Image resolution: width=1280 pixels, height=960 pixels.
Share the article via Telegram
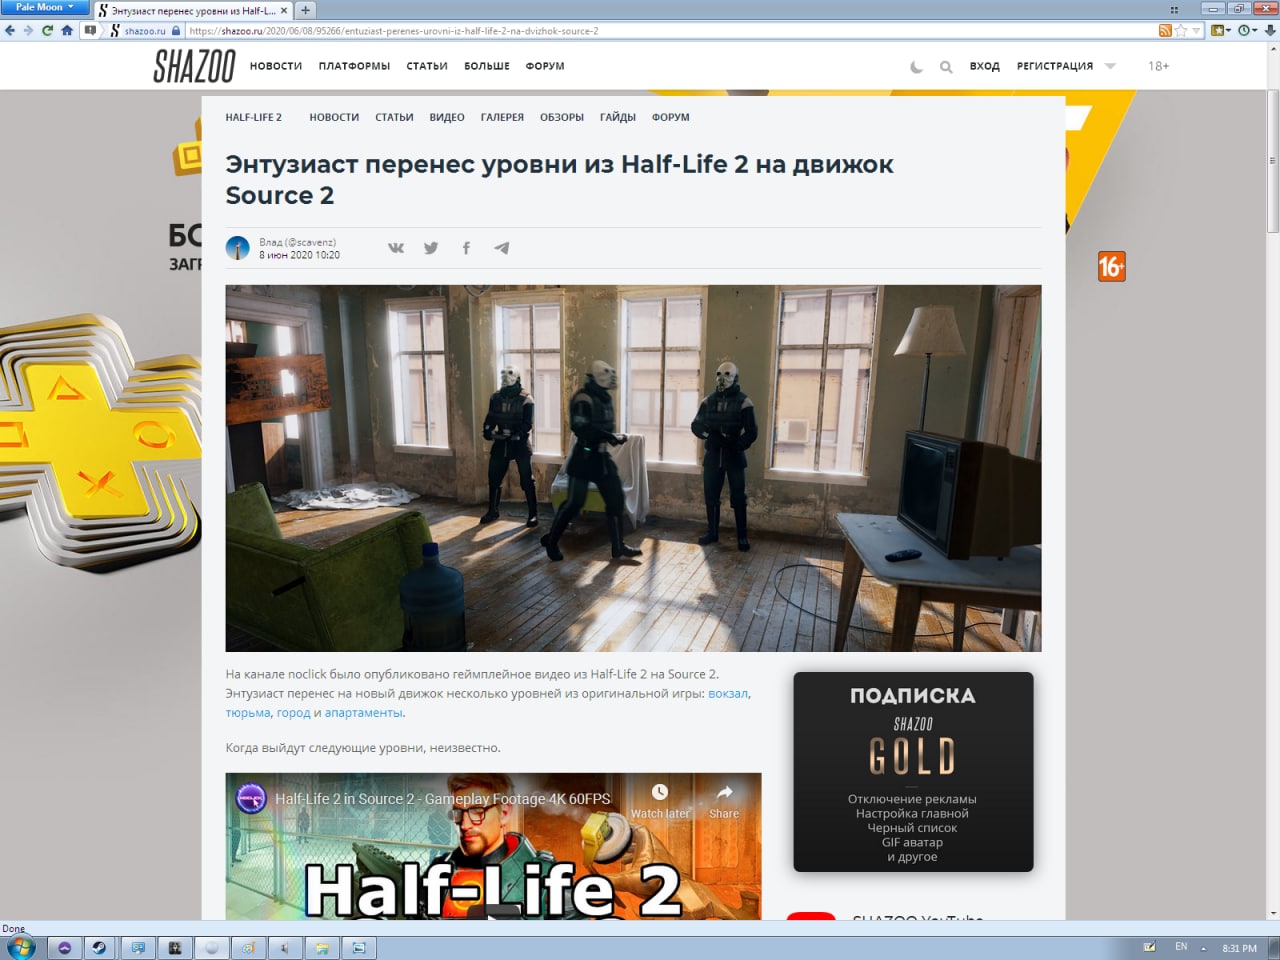click(x=501, y=248)
